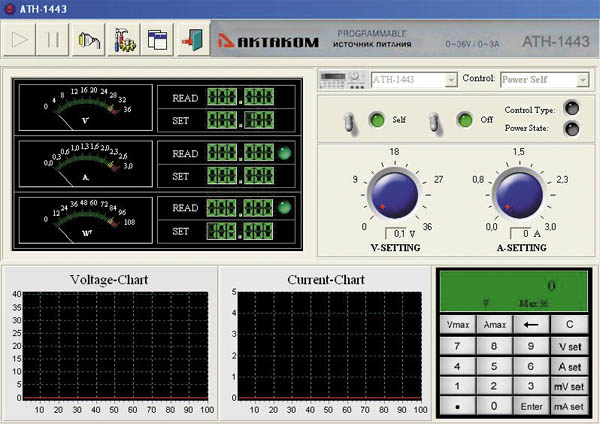
Task: Click keypad digit 0
Action: [x=494, y=406]
